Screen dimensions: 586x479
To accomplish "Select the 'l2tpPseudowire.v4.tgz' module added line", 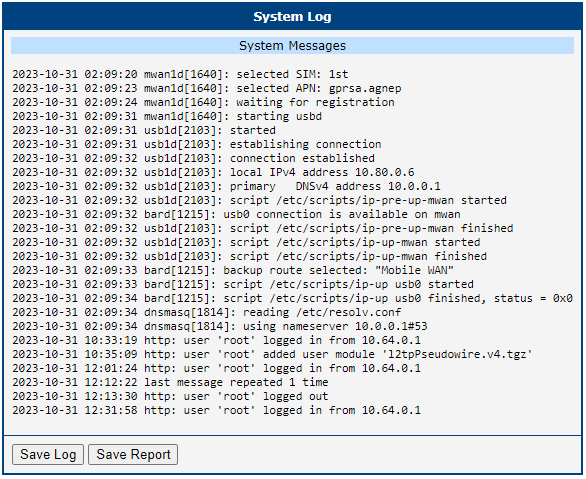I will tap(272, 355).
